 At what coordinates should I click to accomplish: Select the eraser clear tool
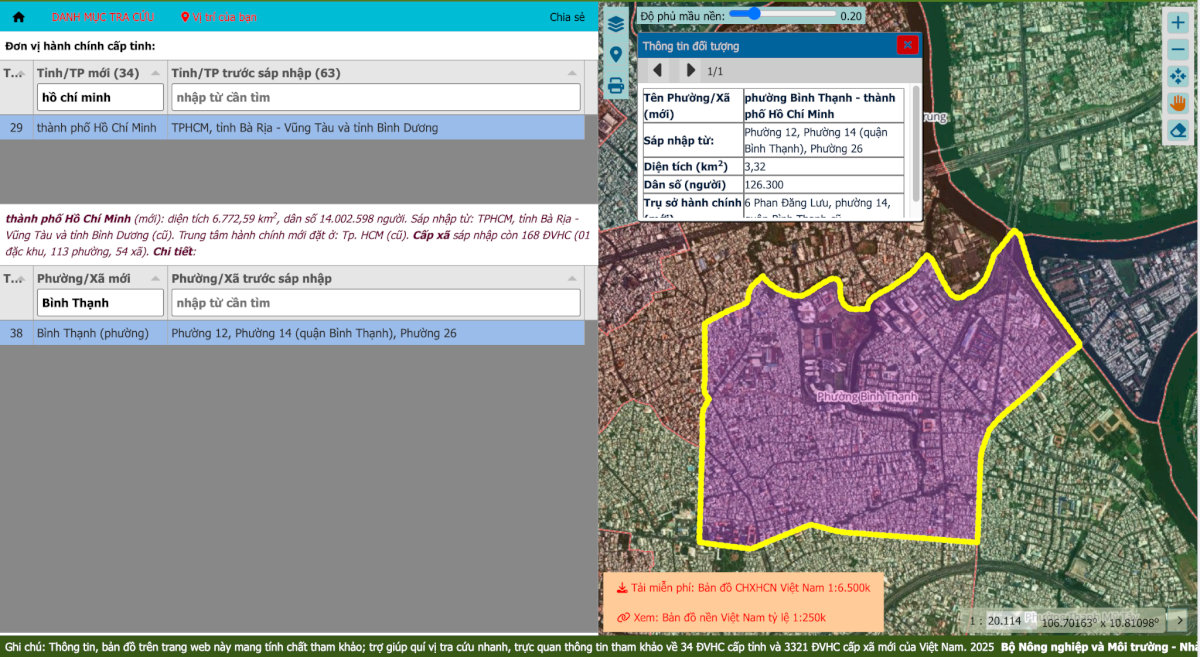click(x=1178, y=130)
